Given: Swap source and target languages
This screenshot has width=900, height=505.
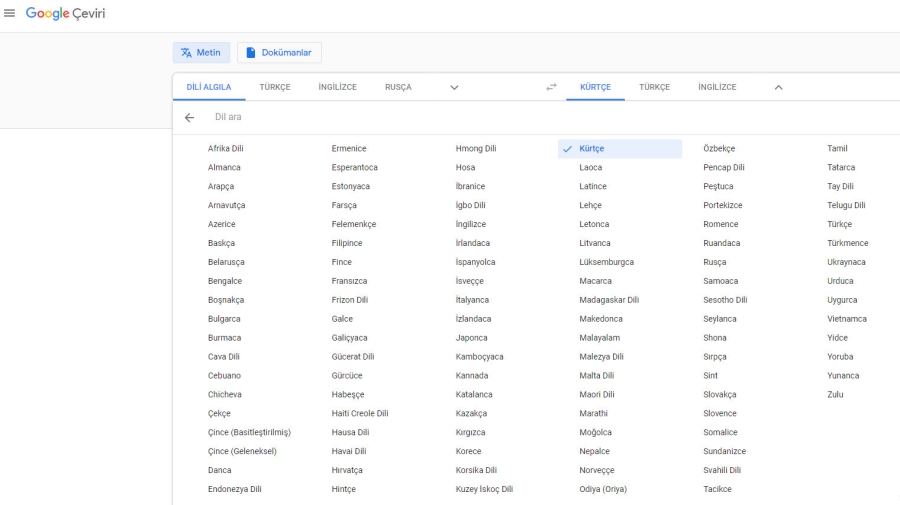Looking at the screenshot, I should [x=551, y=87].
